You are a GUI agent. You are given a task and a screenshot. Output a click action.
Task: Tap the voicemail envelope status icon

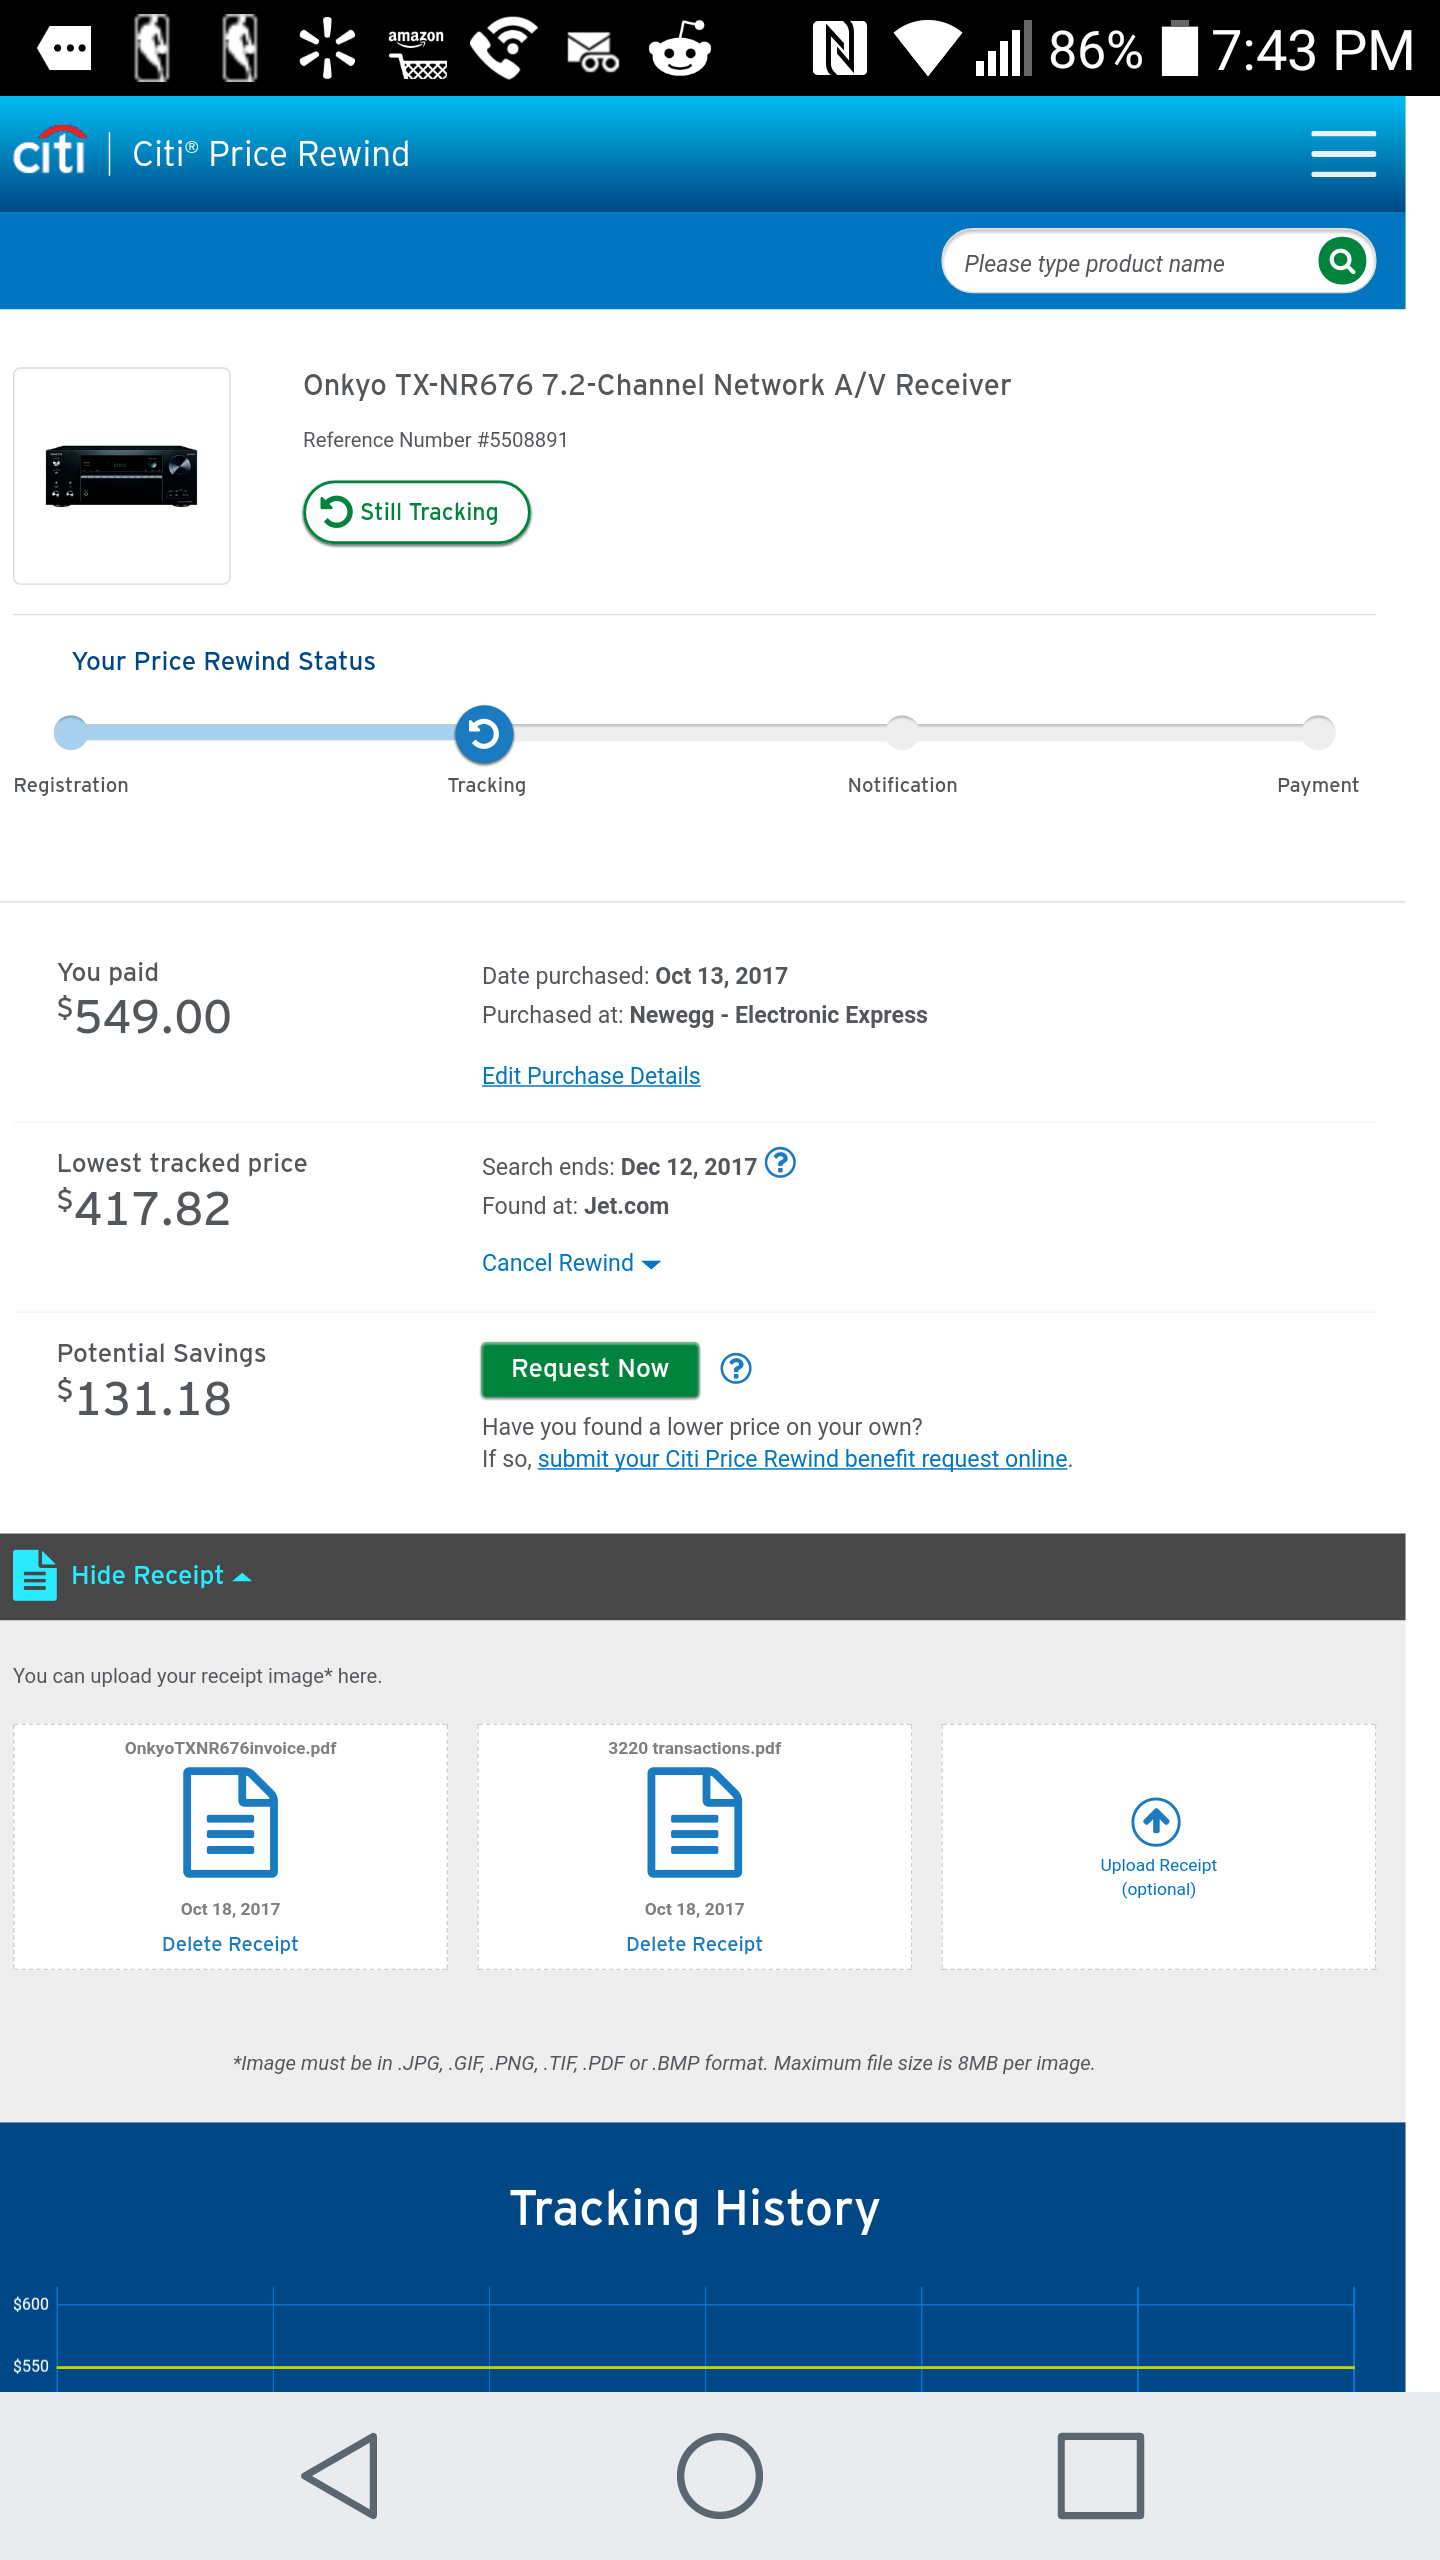click(592, 52)
